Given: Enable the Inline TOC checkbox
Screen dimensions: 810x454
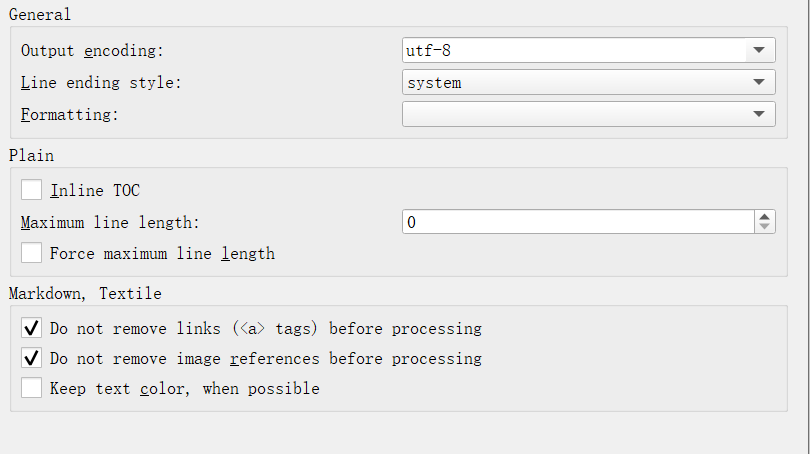Looking at the screenshot, I should pos(32,190).
